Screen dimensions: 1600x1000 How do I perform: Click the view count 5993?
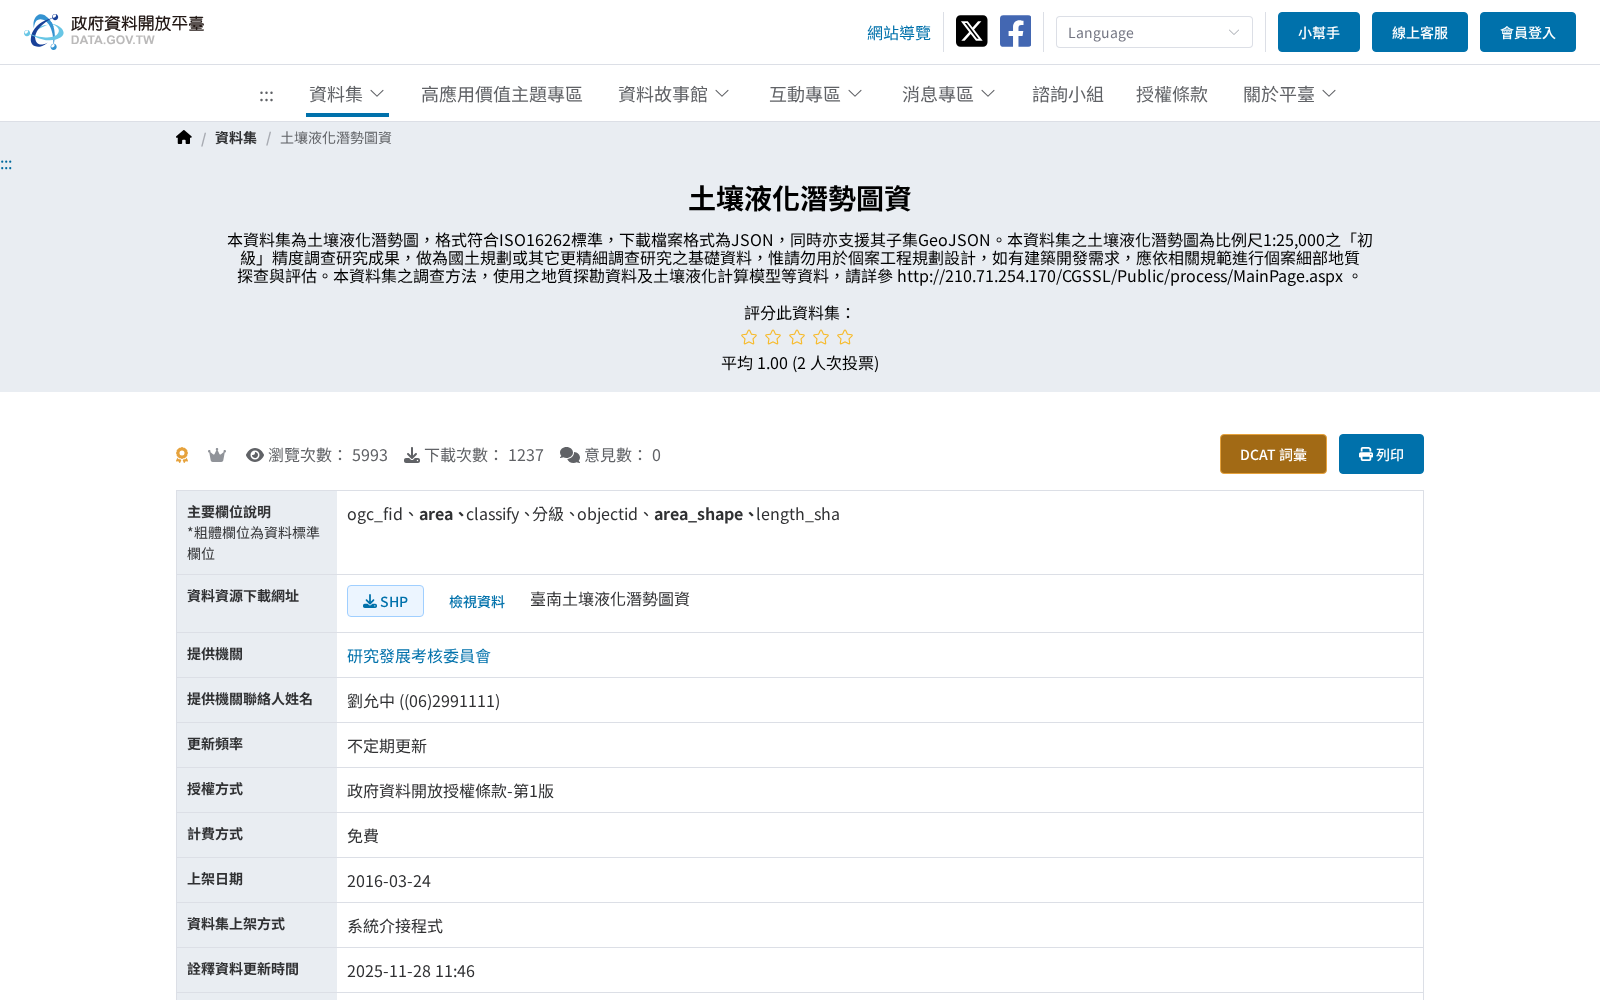point(370,455)
